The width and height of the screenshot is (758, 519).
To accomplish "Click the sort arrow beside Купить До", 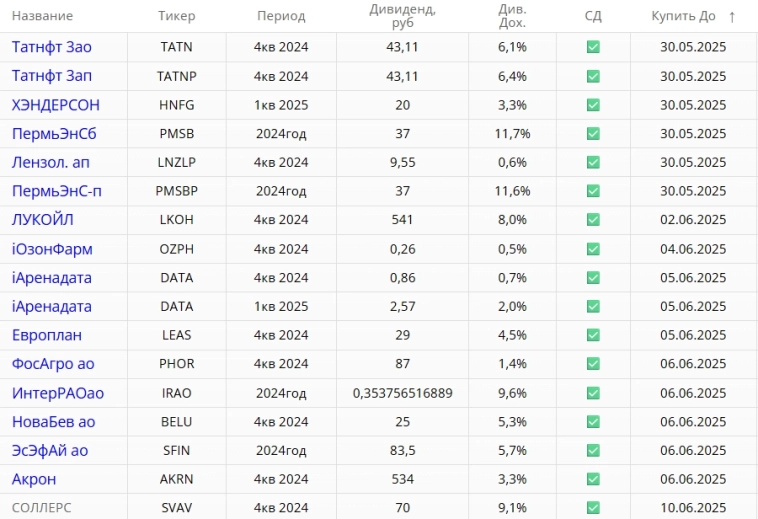I will [x=732, y=16].
